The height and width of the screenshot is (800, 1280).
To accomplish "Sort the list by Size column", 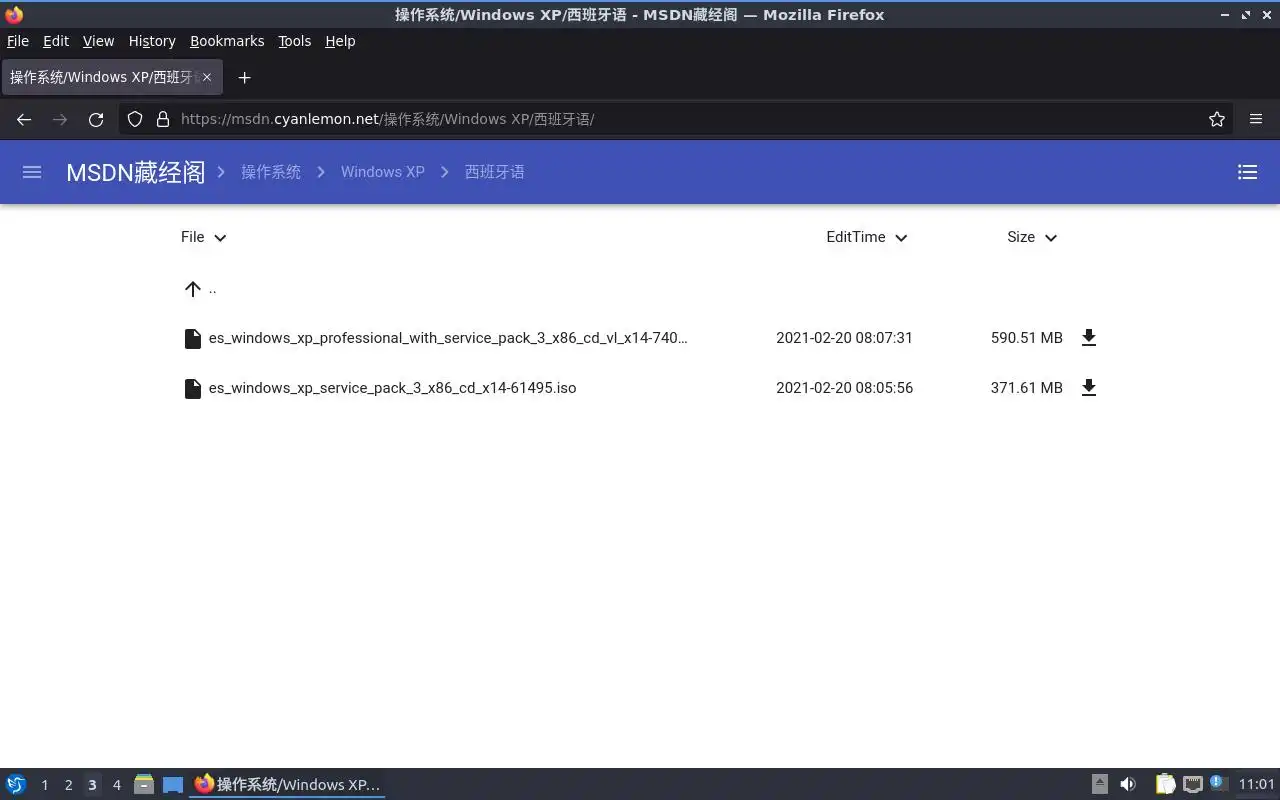I will coord(1032,237).
